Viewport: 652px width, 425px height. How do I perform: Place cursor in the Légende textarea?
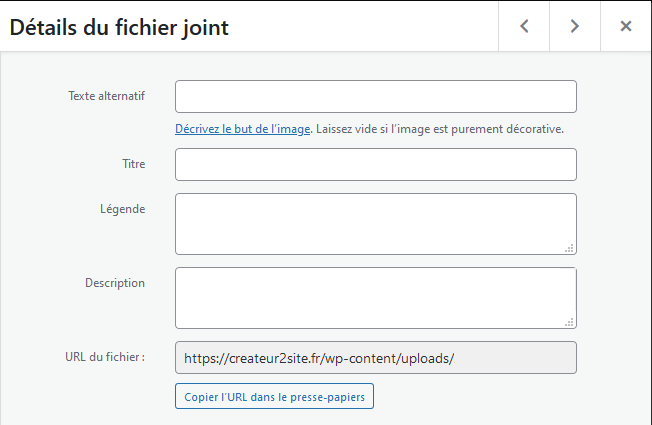click(x=375, y=224)
